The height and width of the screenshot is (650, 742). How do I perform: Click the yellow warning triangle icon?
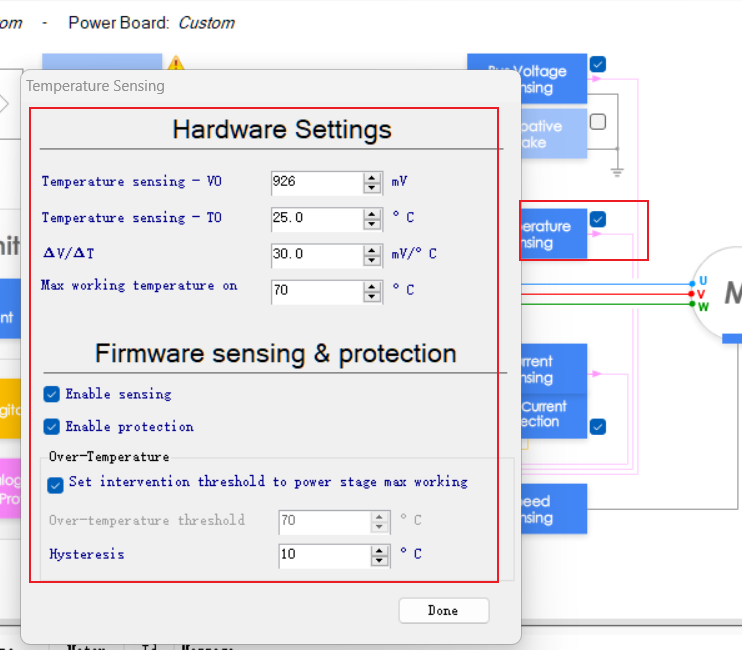pyautogui.click(x=176, y=63)
